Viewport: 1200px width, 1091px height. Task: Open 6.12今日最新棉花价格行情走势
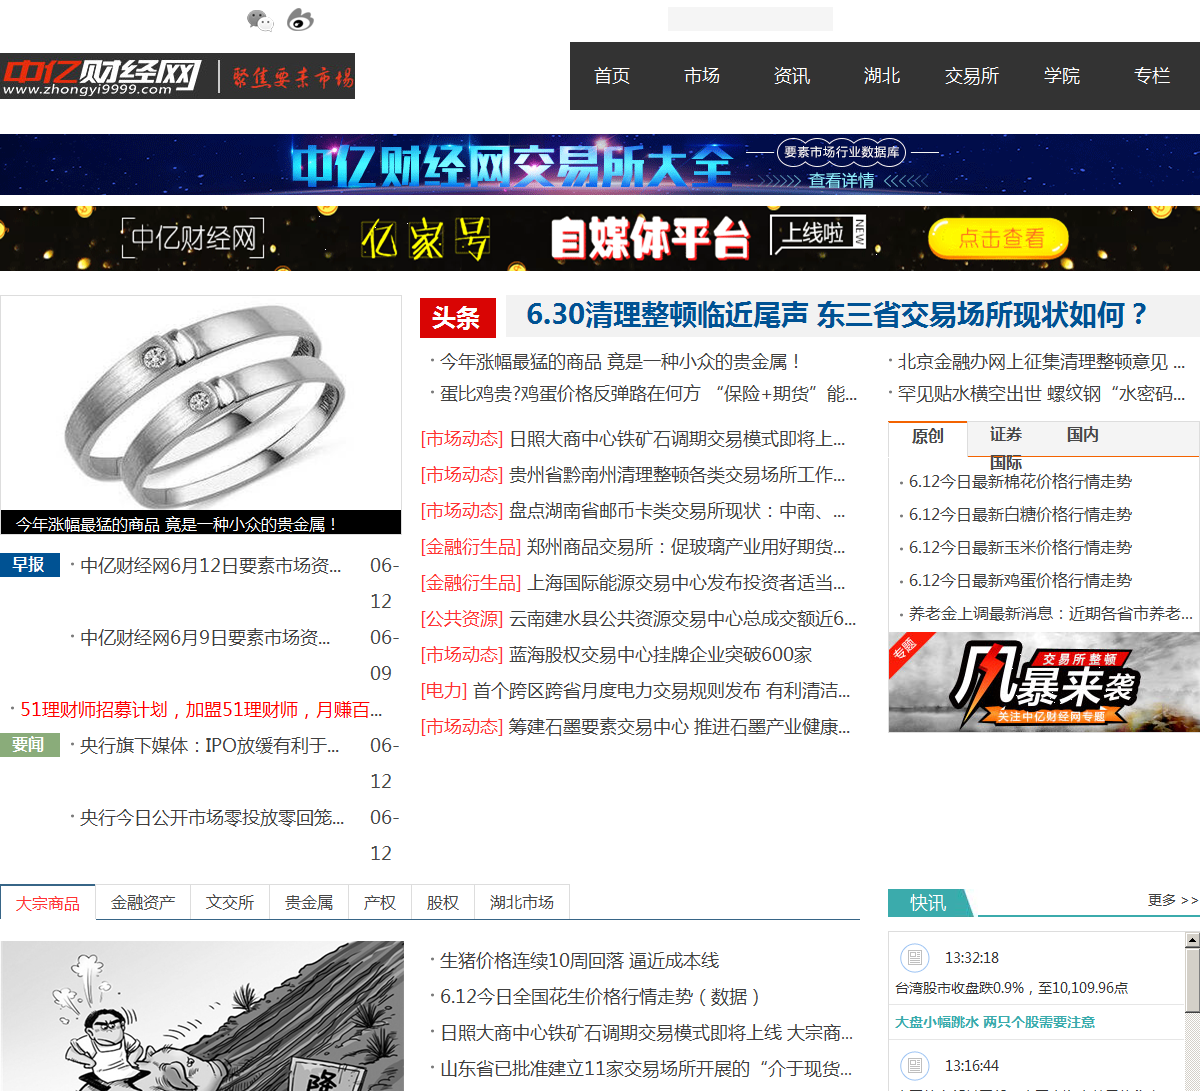1020,482
